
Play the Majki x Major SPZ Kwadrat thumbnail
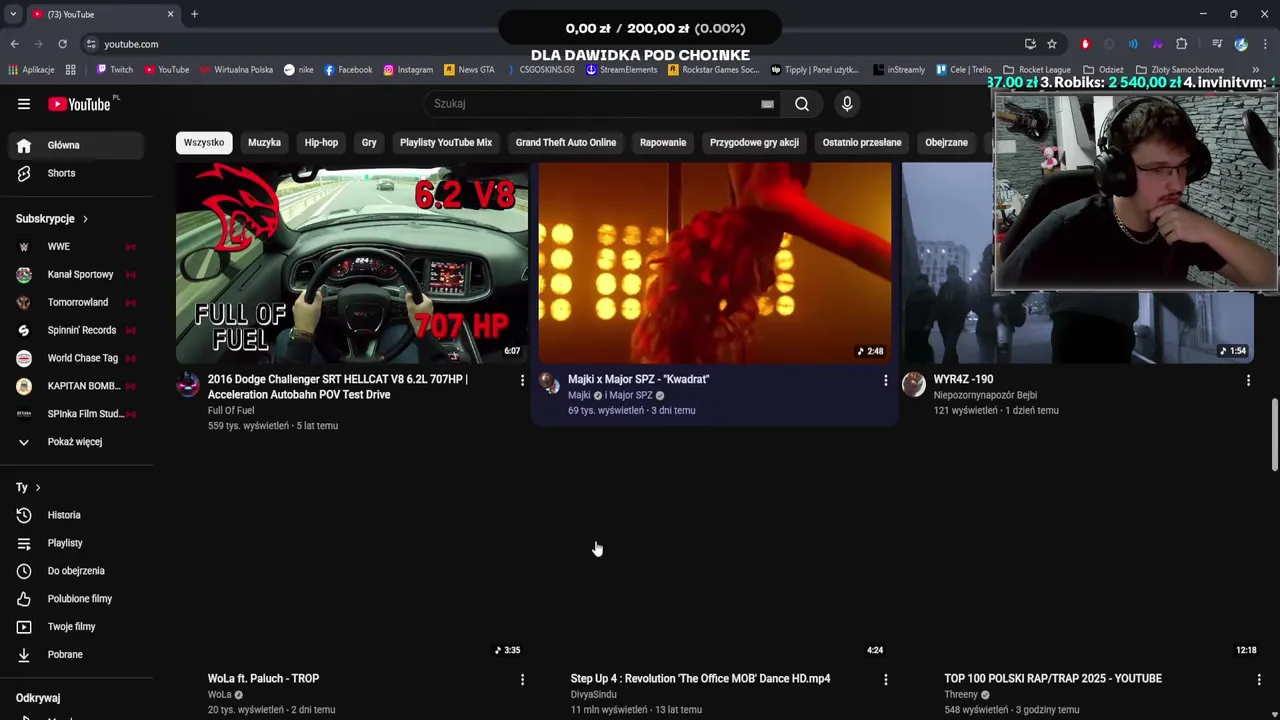[x=715, y=262]
